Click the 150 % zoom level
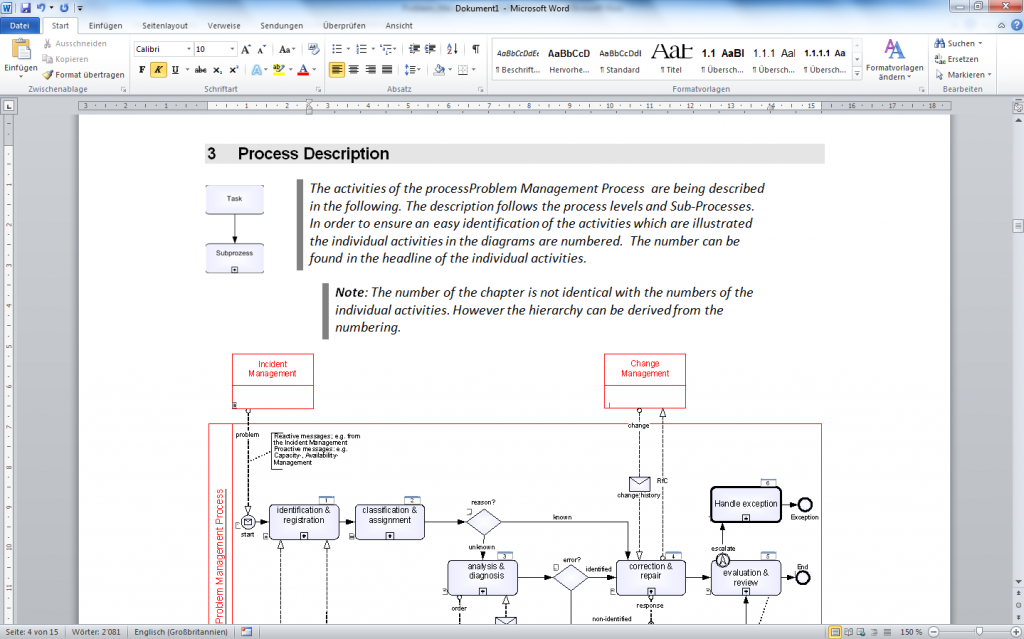Viewport: 1024px width, 639px height. [911, 632]
